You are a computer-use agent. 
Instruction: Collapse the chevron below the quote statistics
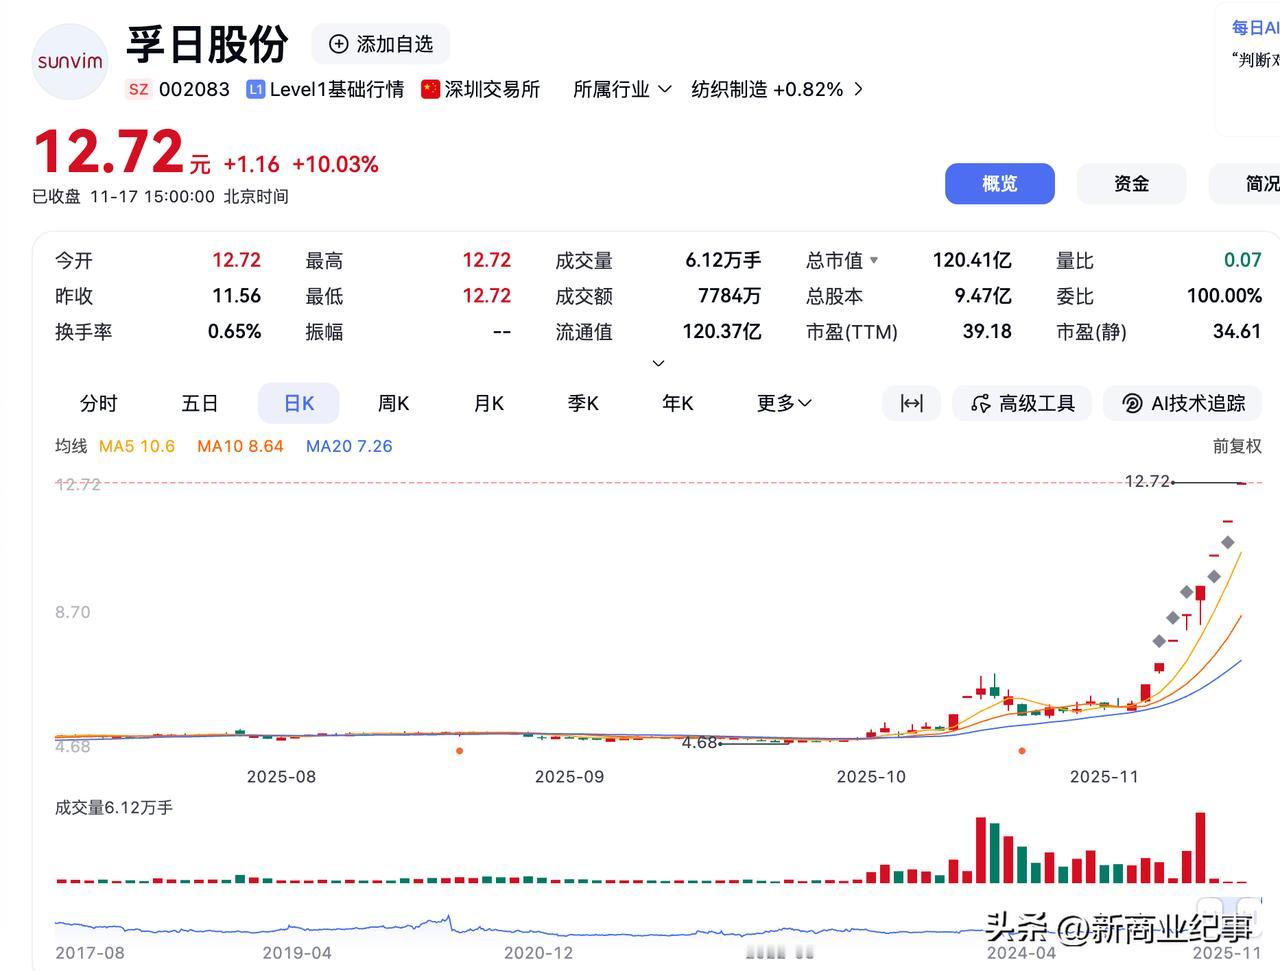pos(658,363)
